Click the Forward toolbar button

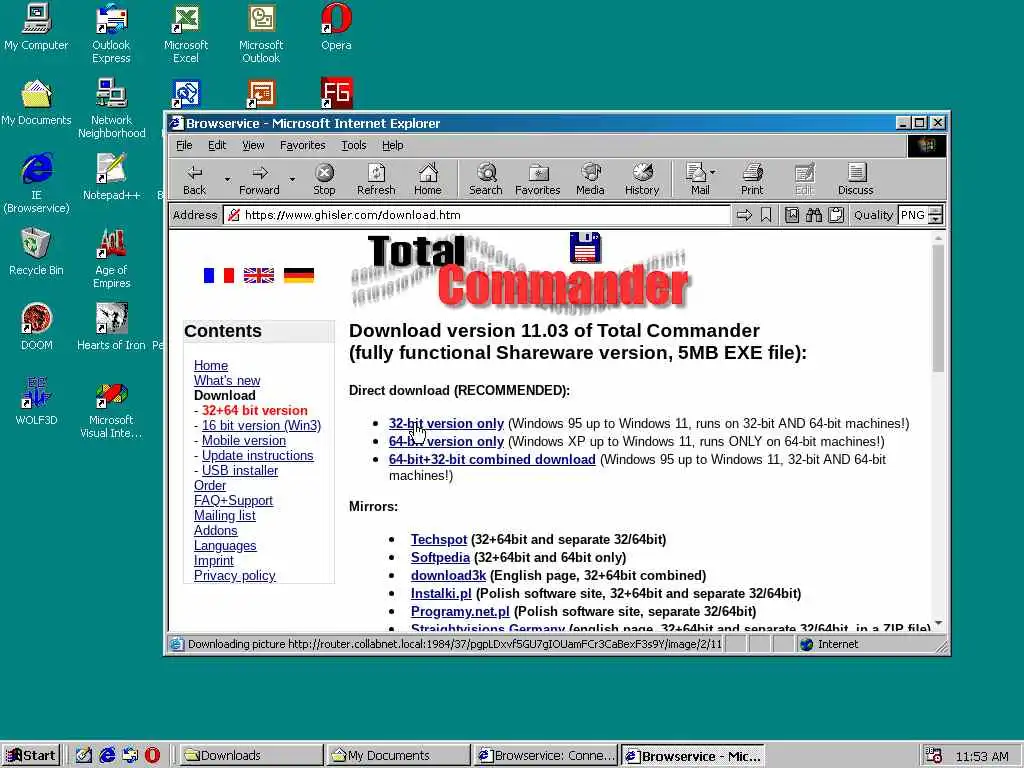pyautogui.click(x=259, y=180)
